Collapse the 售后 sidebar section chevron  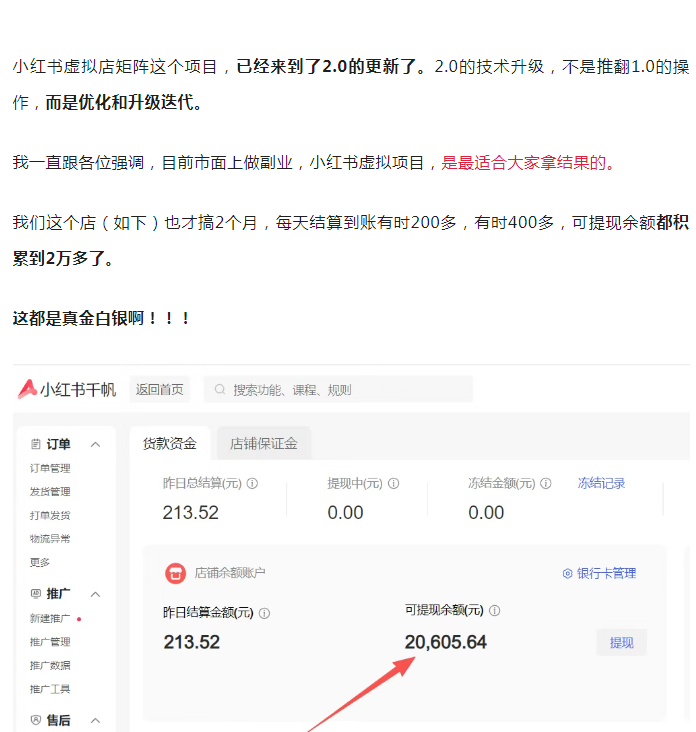pos(95,720)
